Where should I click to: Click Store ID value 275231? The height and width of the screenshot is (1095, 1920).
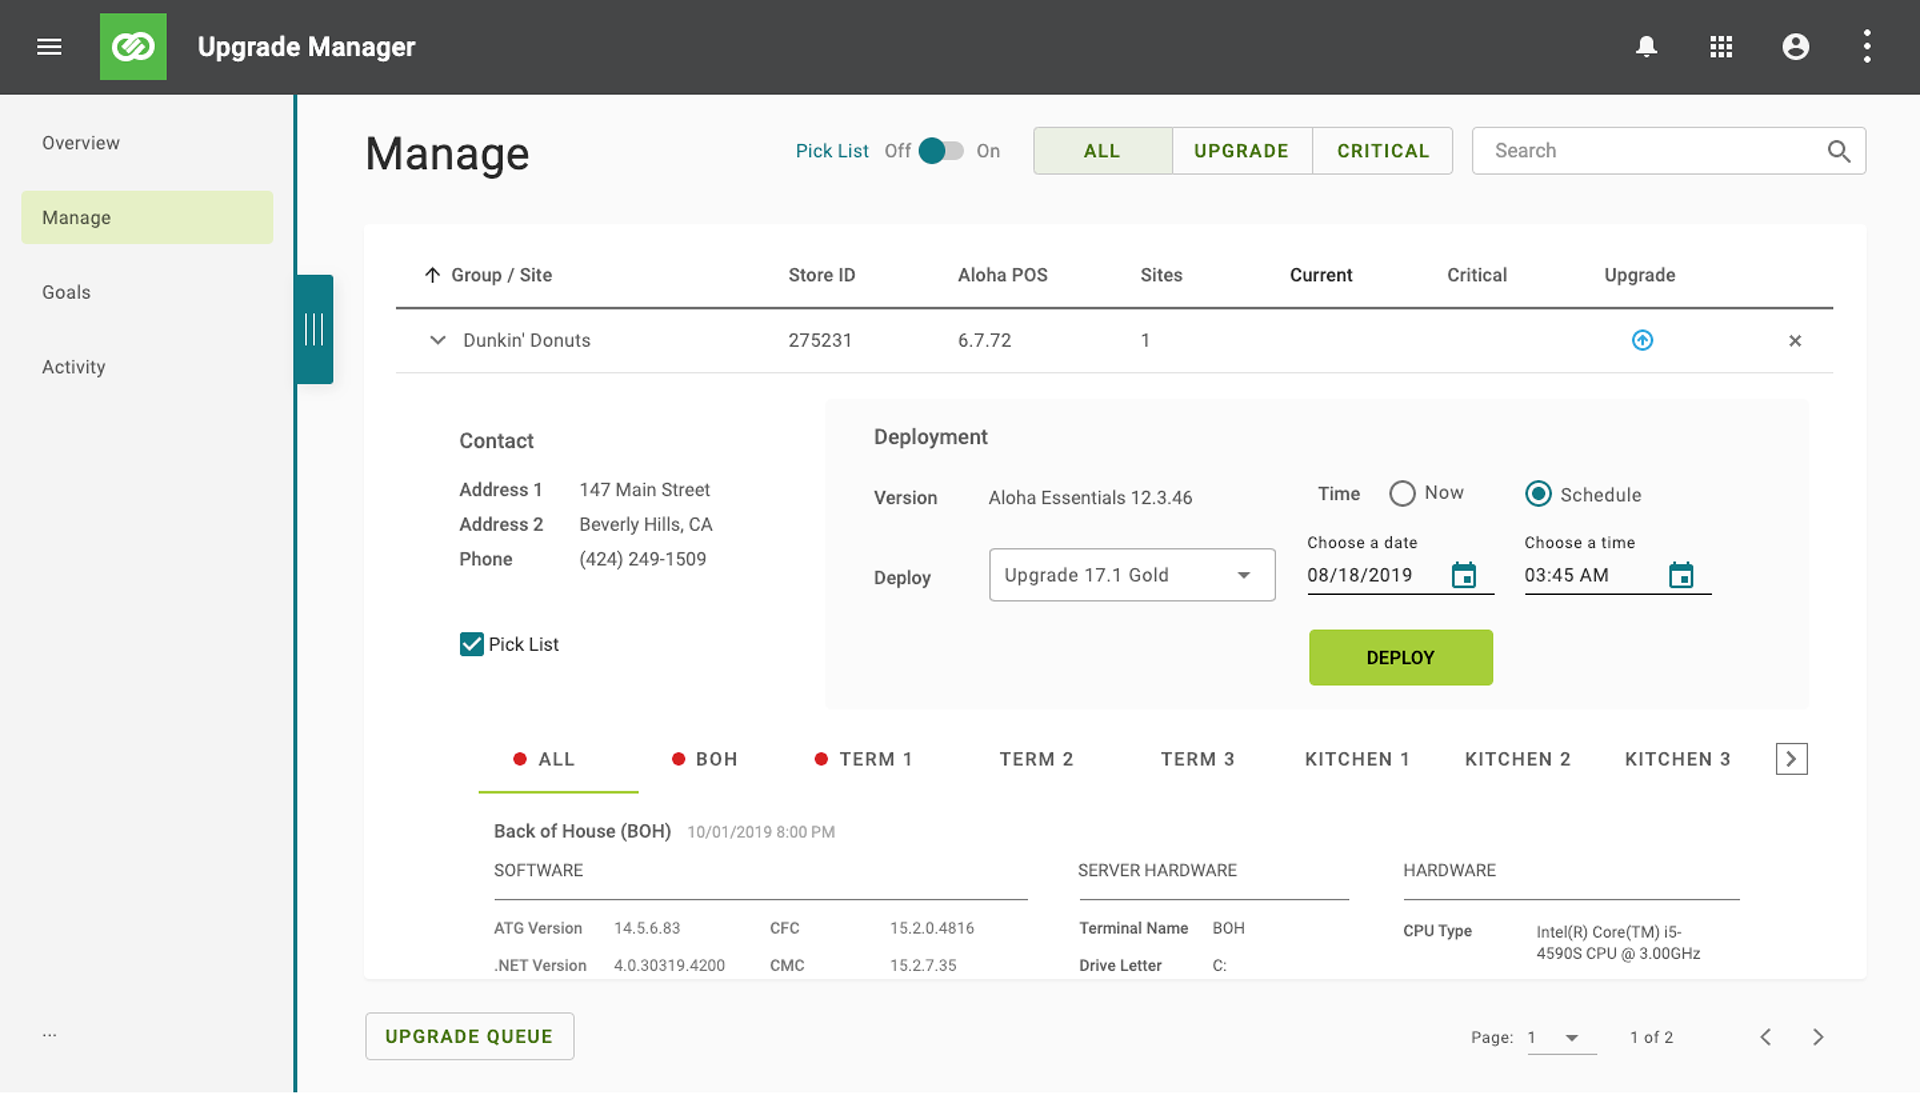point(820,341)
